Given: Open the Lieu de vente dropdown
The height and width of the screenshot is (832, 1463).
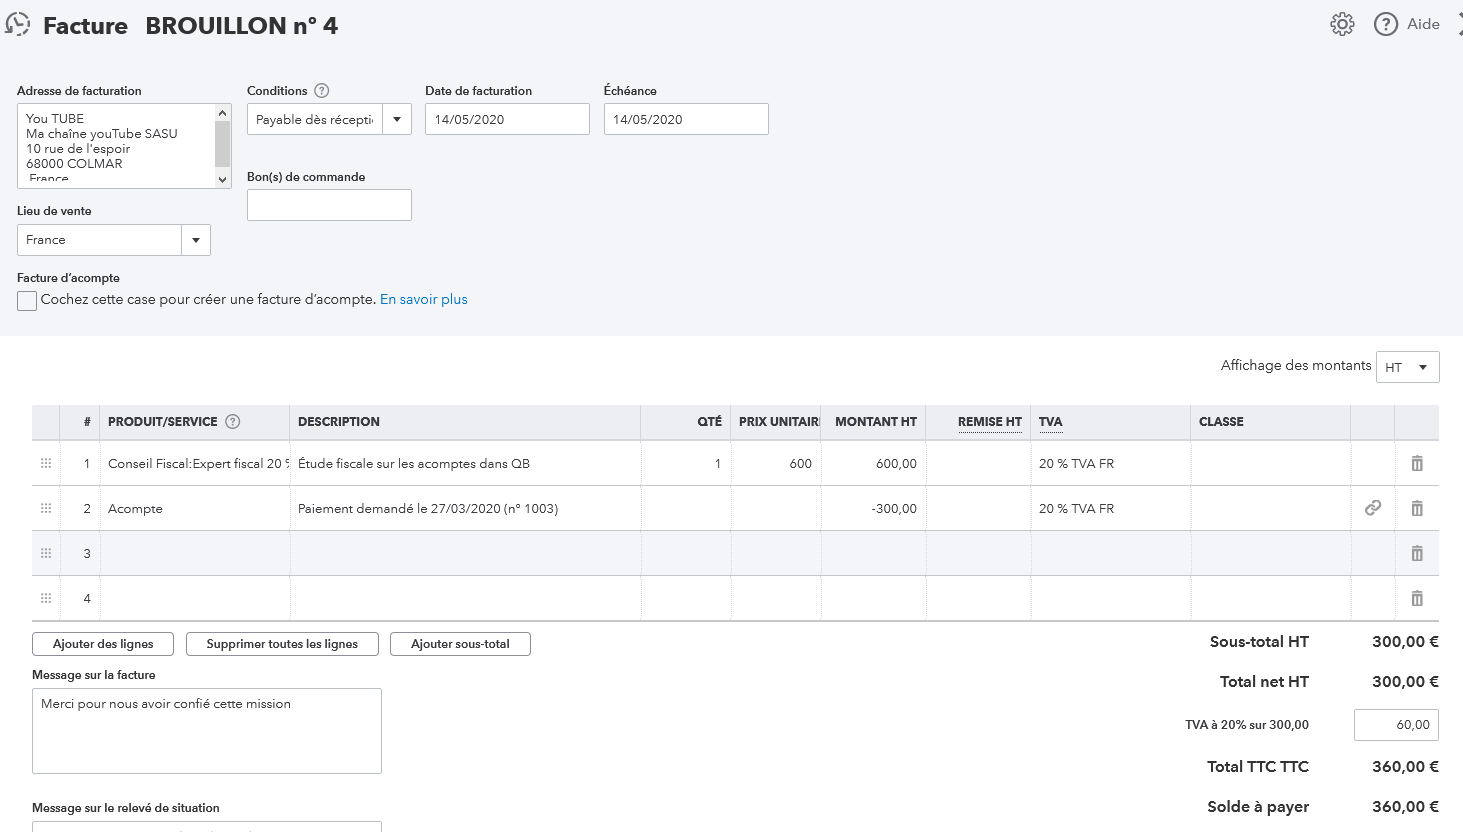Looking at the screenshot, I should pos(196,240).
